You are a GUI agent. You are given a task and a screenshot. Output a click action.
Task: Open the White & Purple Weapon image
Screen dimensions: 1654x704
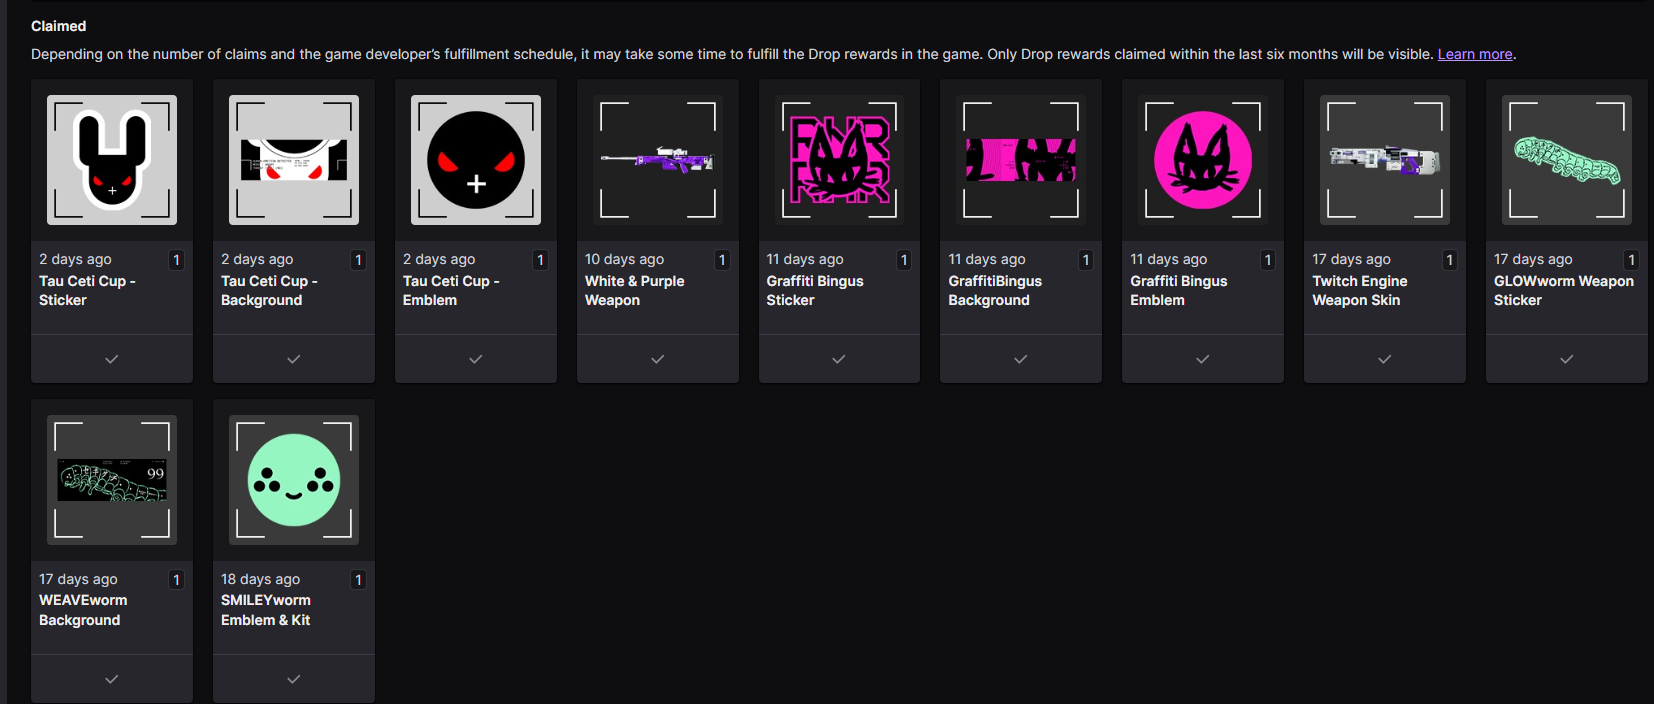tap(658, 160)
